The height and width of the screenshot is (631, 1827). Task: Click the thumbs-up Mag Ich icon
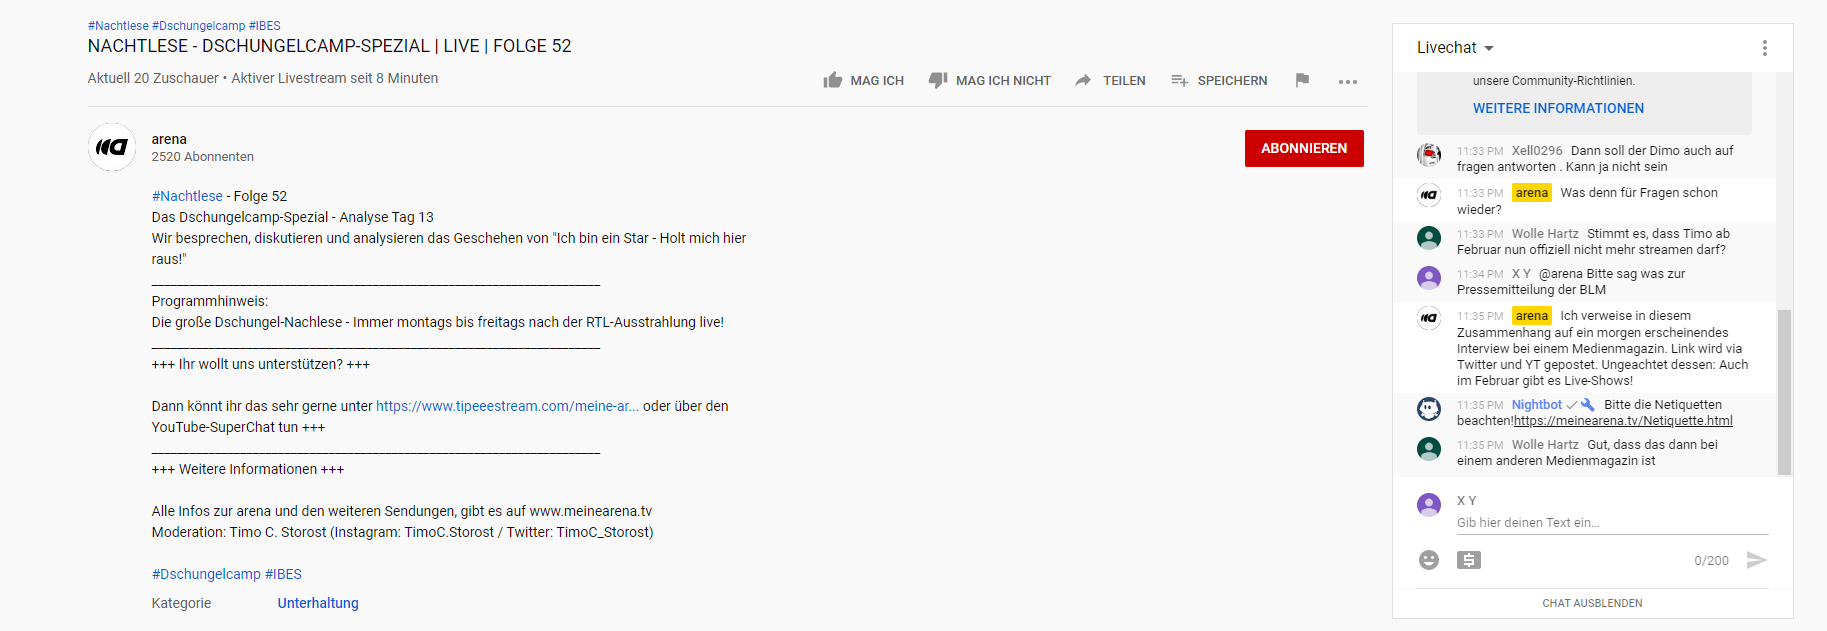pyautogui.click(x=832, y=80)
